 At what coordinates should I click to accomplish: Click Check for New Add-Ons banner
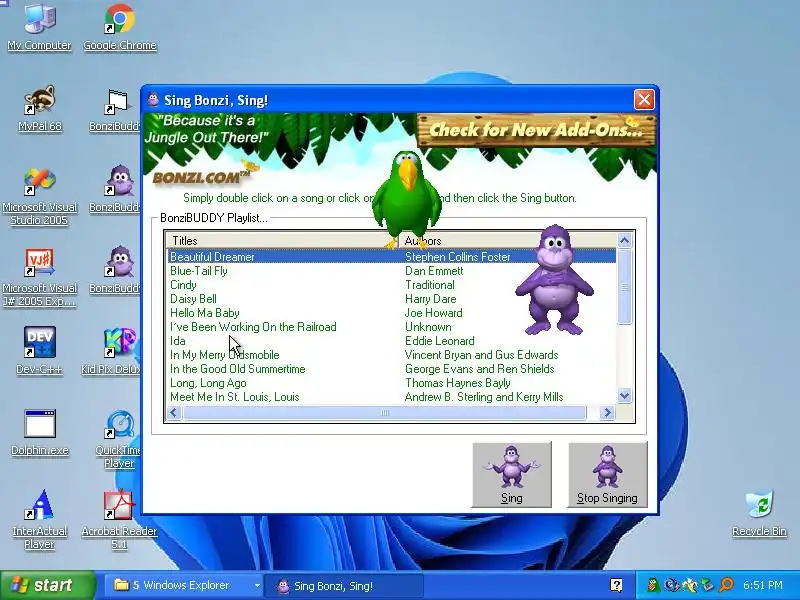536,130
